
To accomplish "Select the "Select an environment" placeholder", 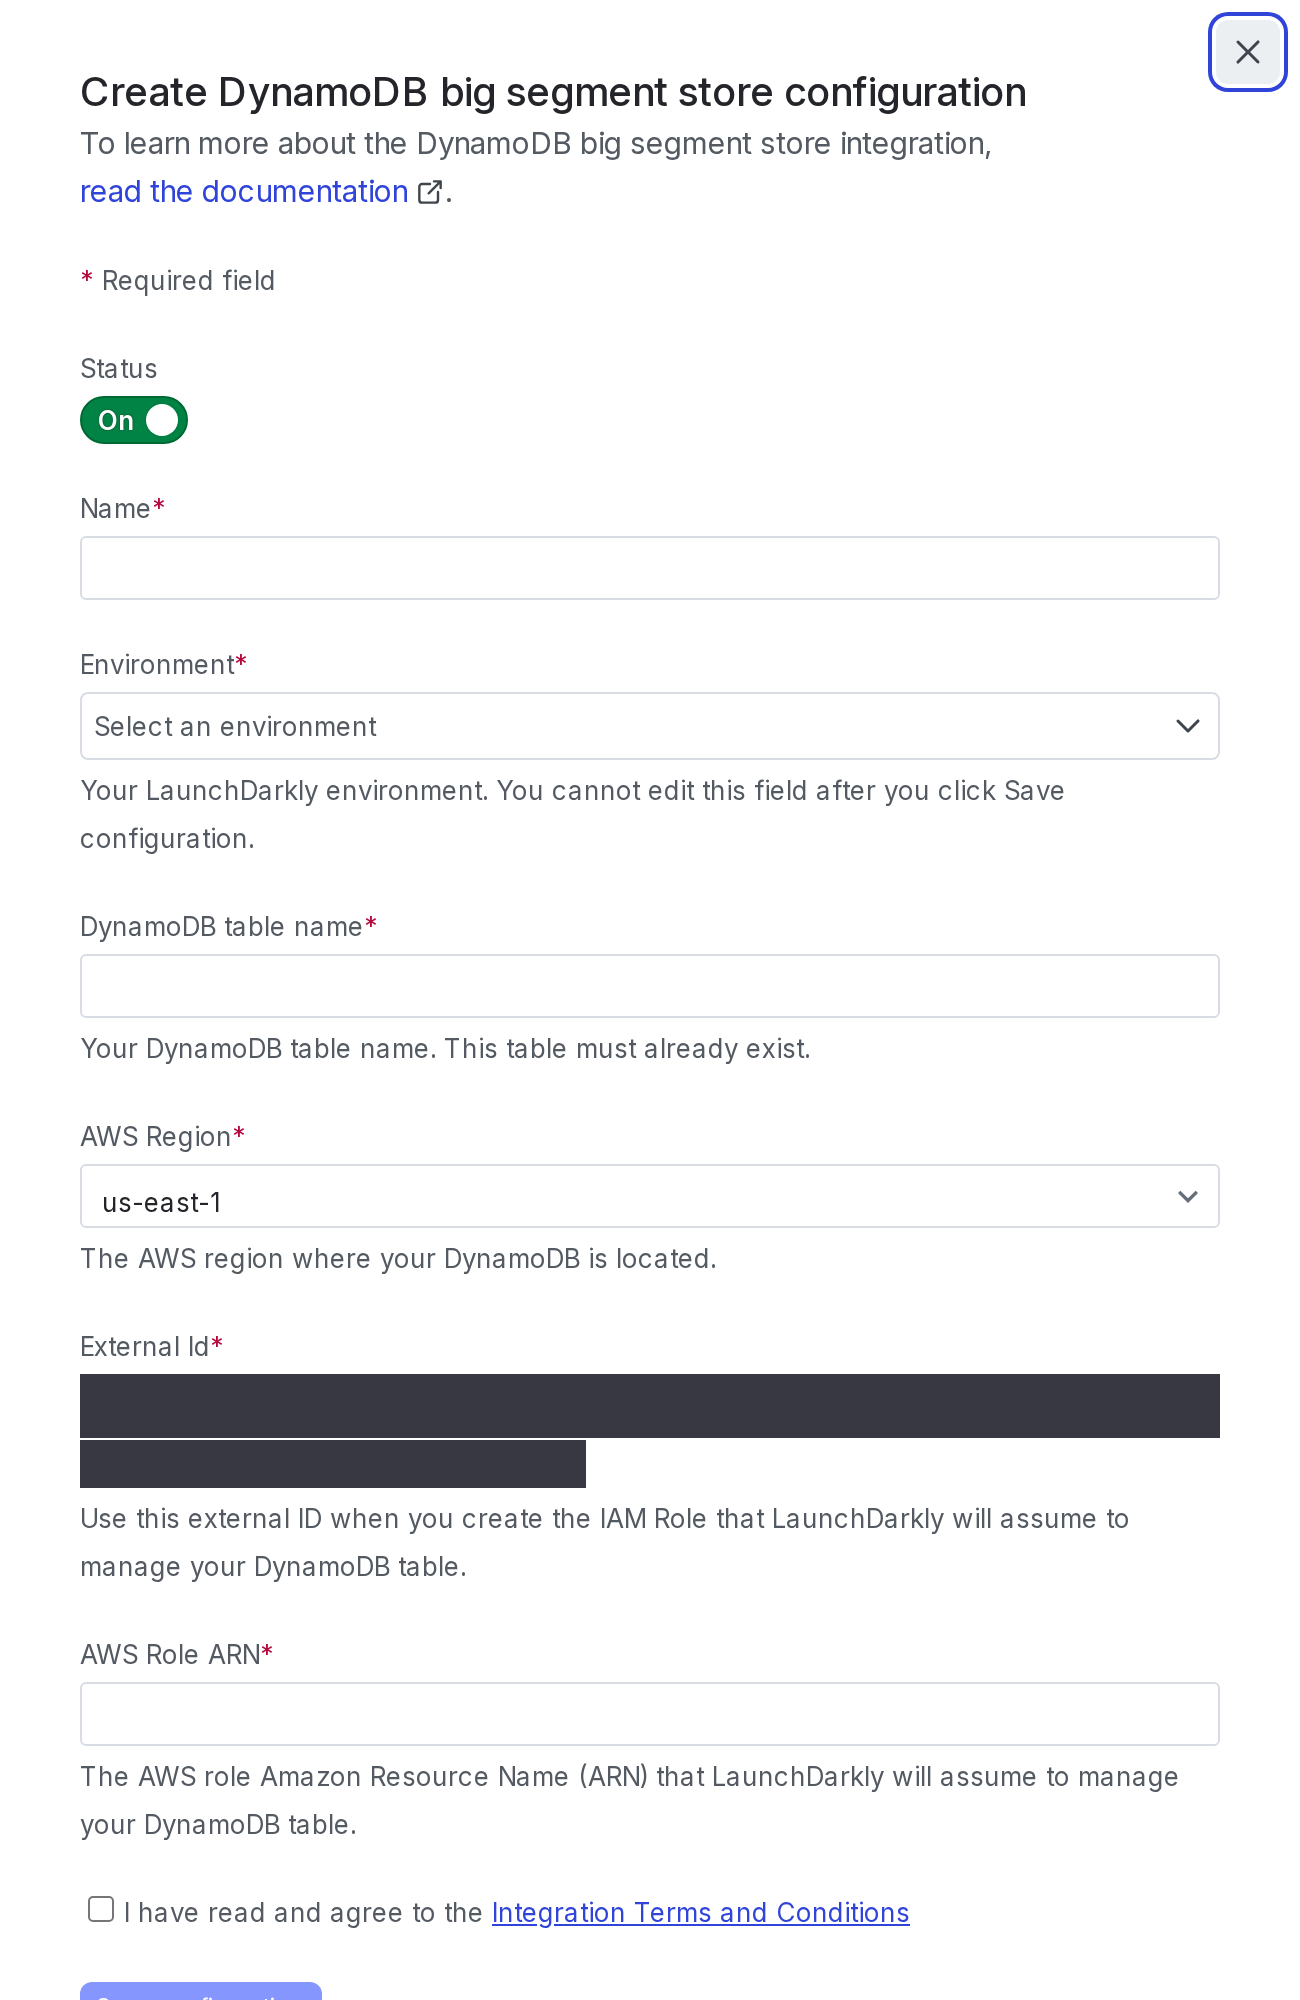I will coord(236,726).
